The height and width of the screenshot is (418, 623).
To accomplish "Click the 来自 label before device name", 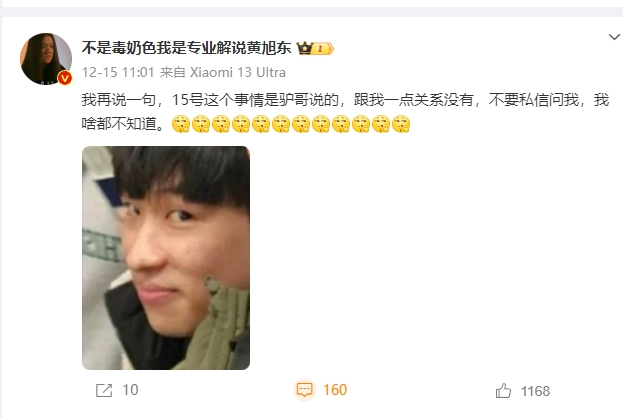I will pos(172,72).
